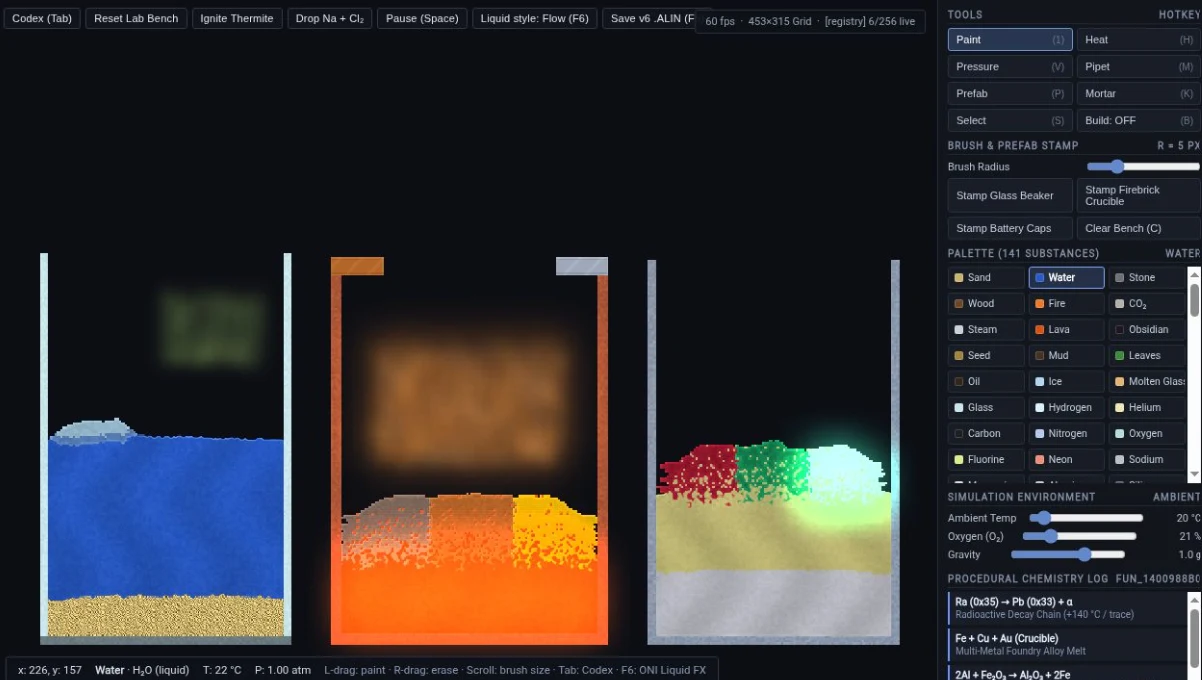The width and height of the screenshot is (1202, 680).
Task: Ignite the thermite reaction
Action: 237,18
